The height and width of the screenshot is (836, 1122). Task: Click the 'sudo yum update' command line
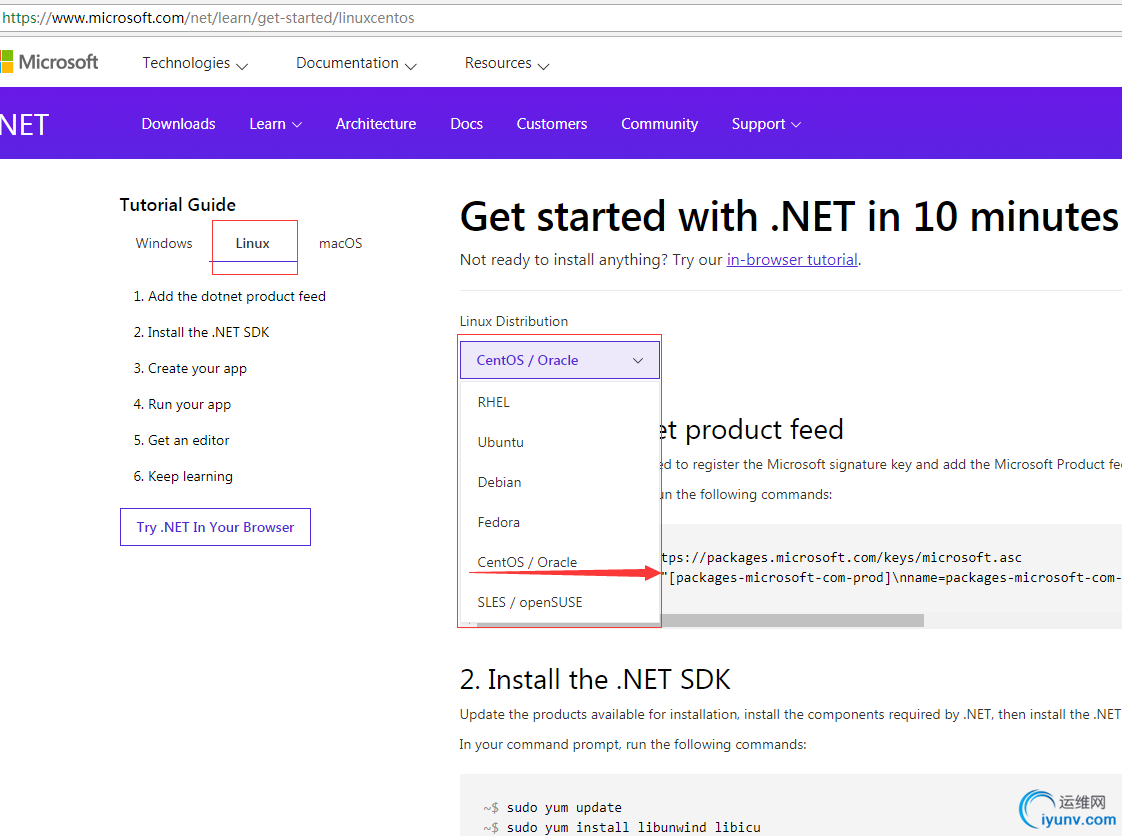pyautogui.click(x=565, y=807)
